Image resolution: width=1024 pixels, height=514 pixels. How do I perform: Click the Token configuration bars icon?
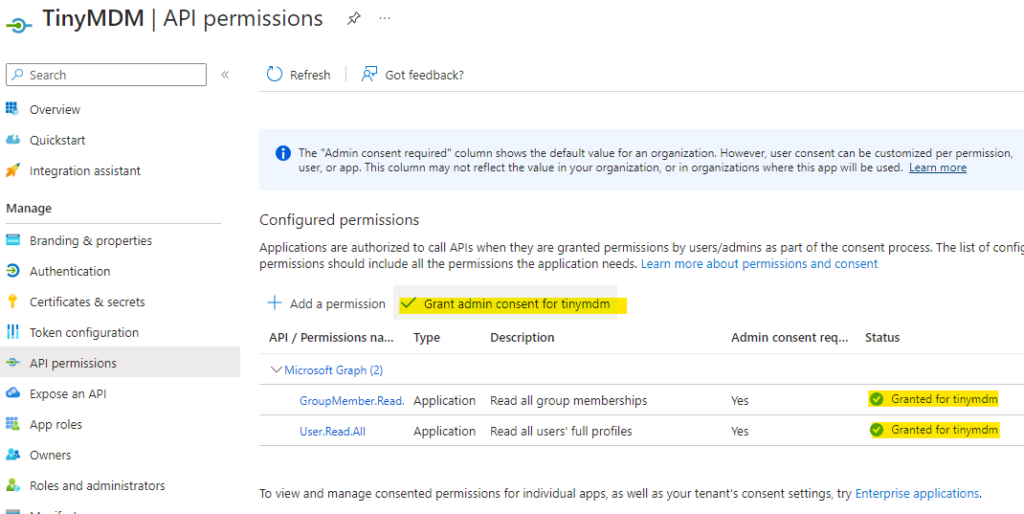point(12,332)
